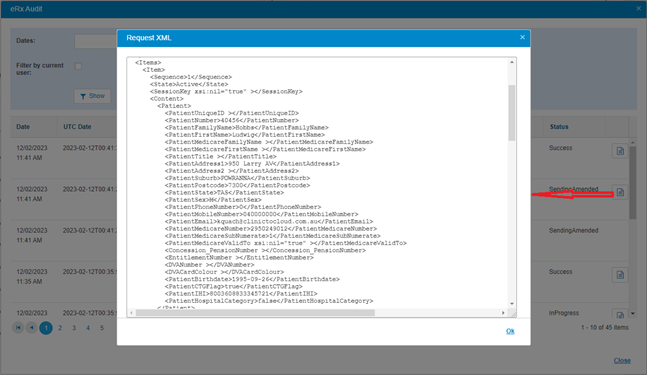This screenshot has height=375, width=647.
Task: Click State Active XML line
Action: point(189,84)
